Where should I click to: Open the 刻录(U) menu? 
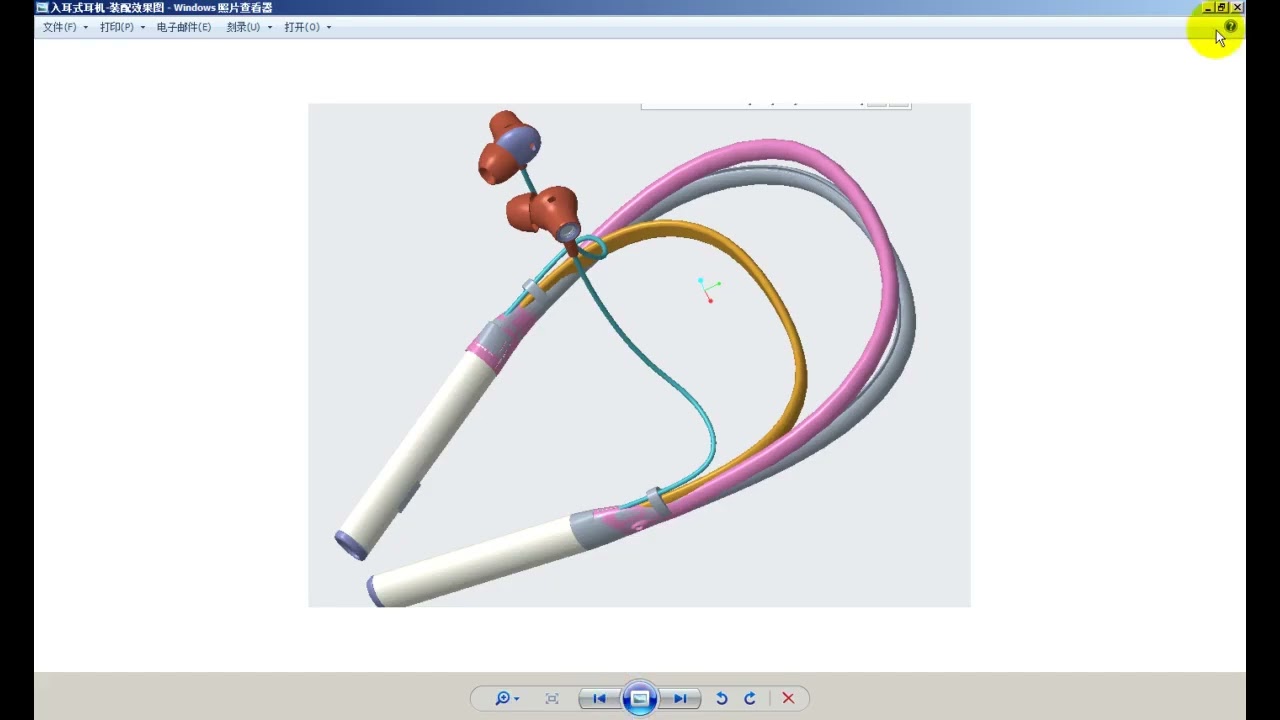tap(249, 27)
